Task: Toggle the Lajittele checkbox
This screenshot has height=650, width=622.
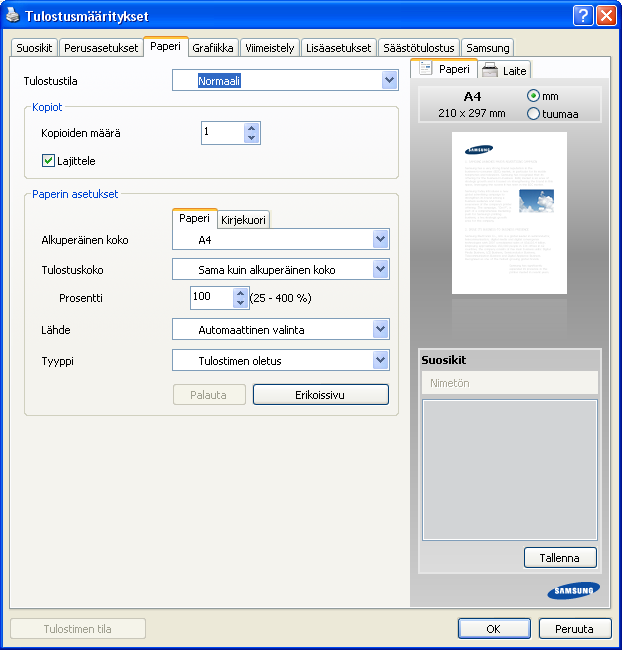Action: point(48,160)
